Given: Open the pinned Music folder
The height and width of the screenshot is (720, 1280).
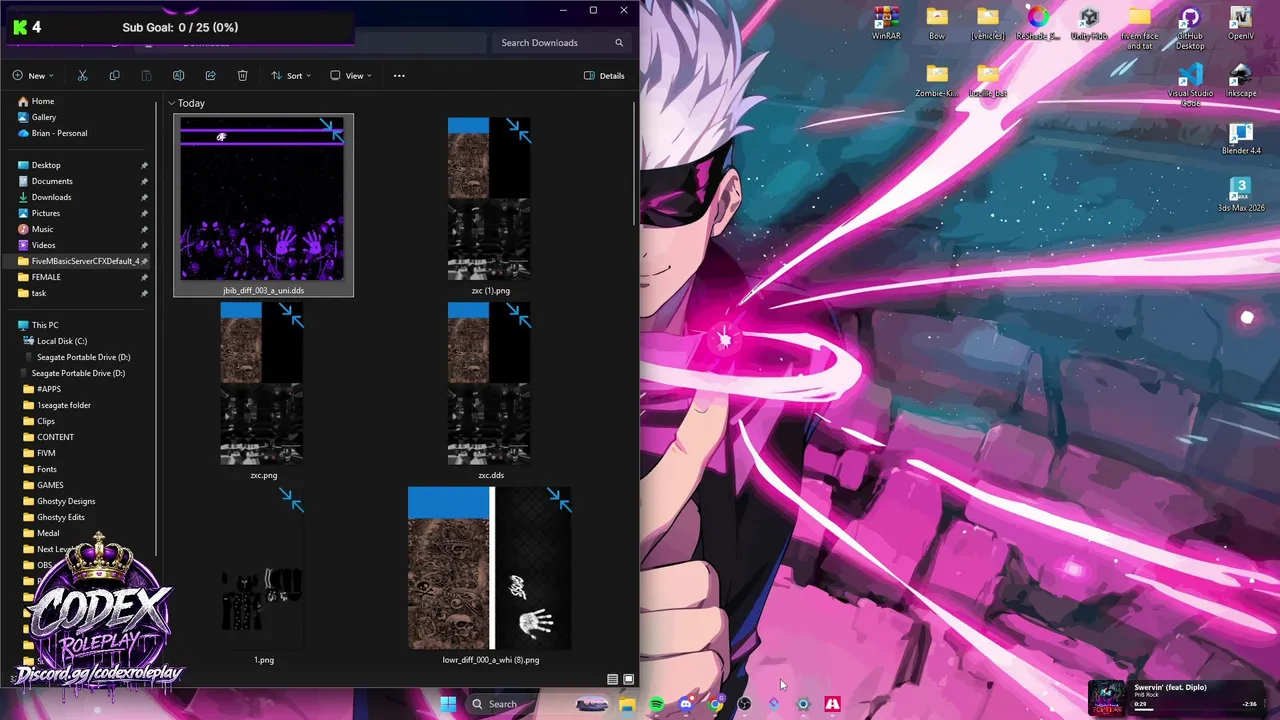Looking at the screenshot, I should [x=35, y=229].
